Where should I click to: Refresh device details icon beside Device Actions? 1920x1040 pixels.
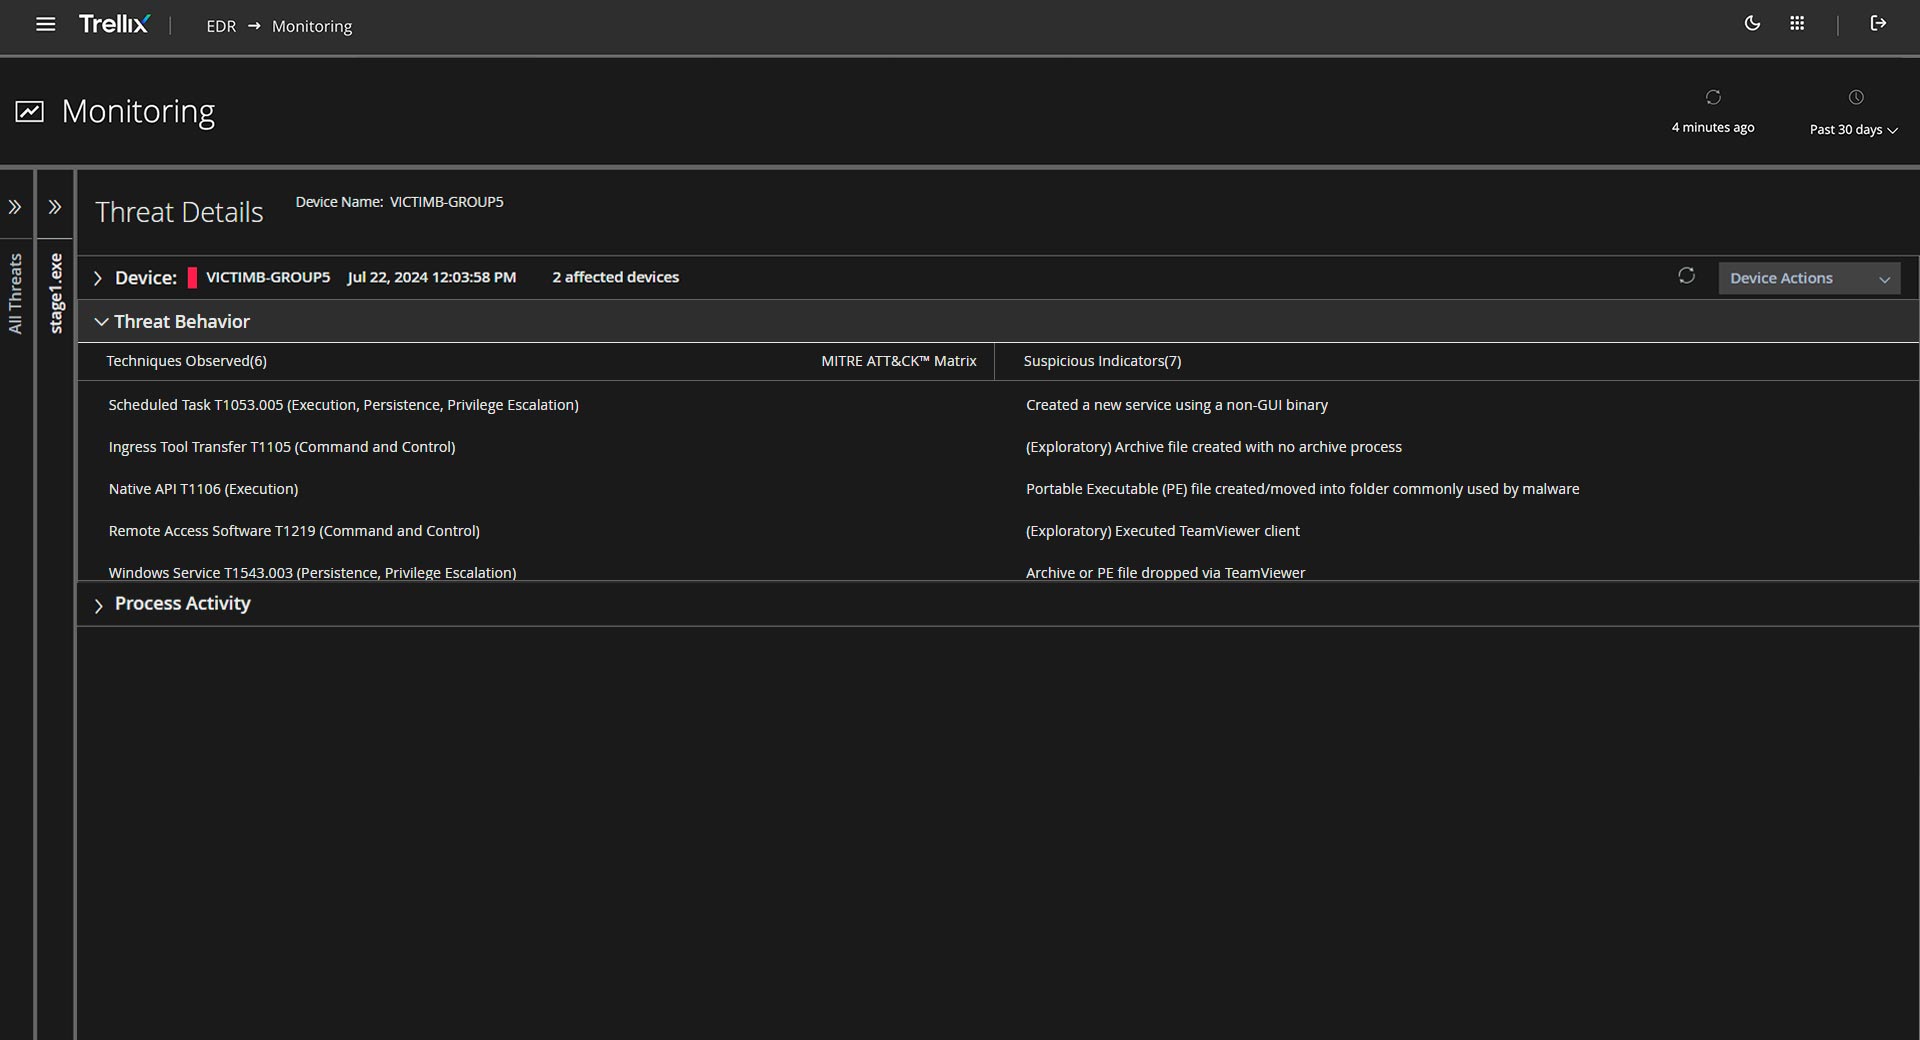[x=1686, y=276]
